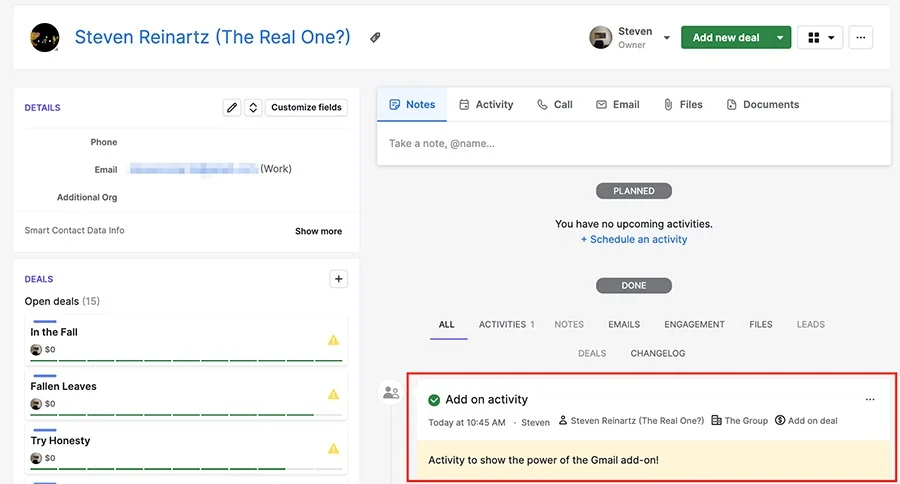
Task: Click the reorder fields arrows icon in Details
Action: pyautogui.click(x=253, y=107)
